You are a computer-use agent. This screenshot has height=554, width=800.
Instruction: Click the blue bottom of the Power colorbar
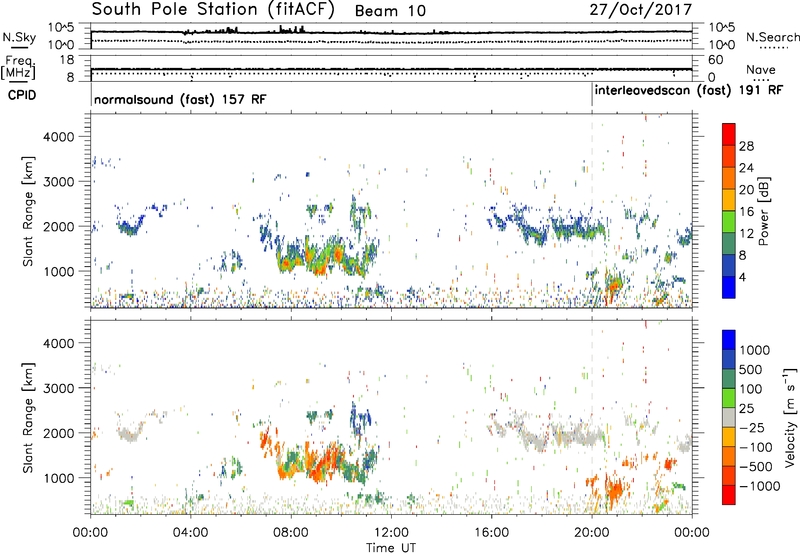pos(729,287)
